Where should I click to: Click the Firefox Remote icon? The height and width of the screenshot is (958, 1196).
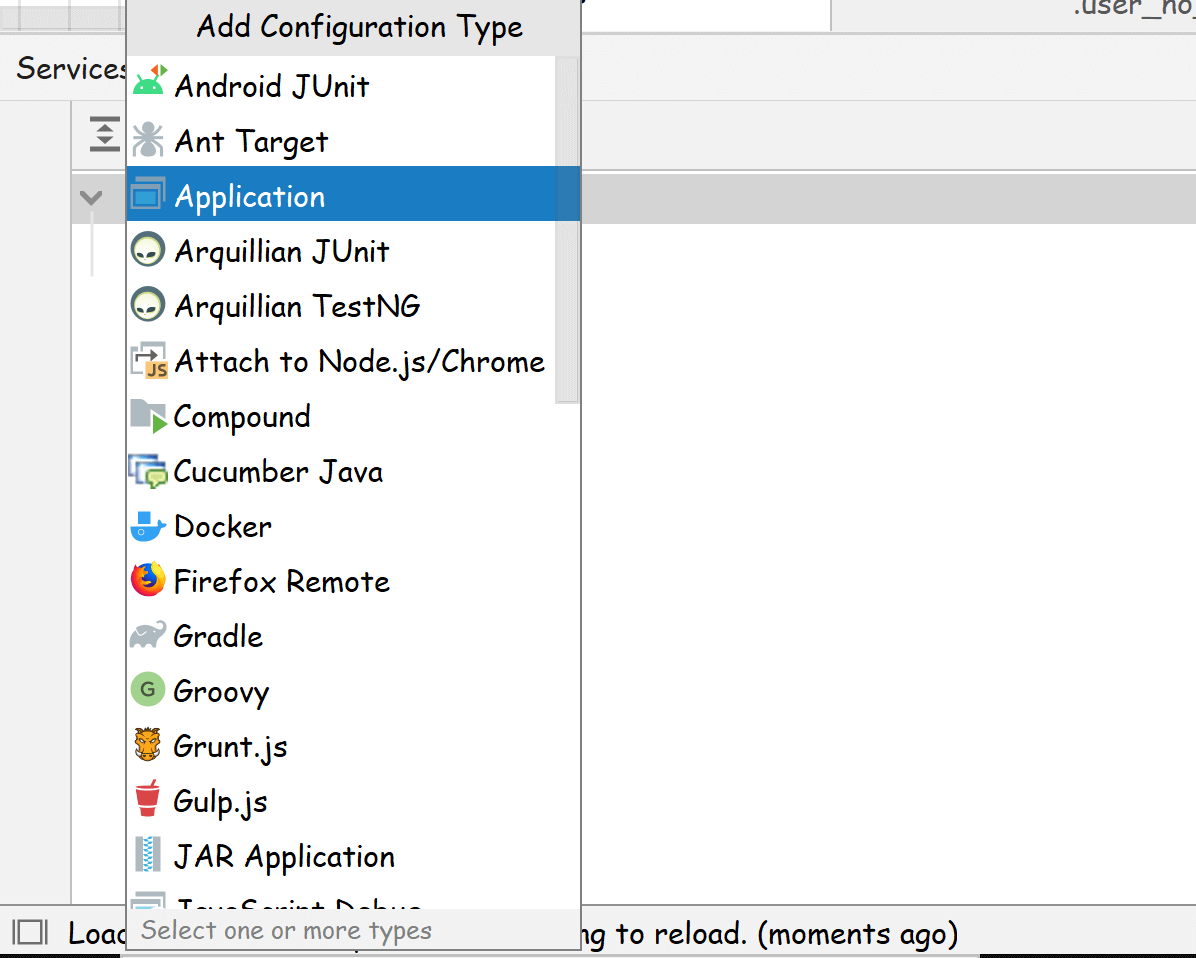tap(148, 581)
